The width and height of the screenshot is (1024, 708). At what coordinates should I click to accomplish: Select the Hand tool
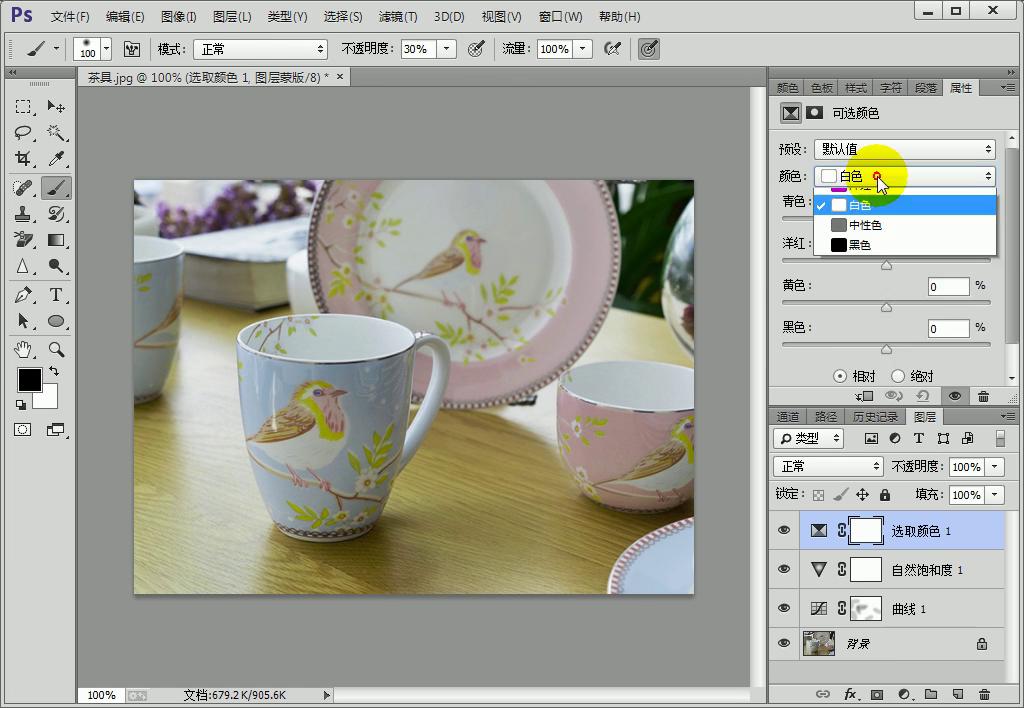(23, 349)
